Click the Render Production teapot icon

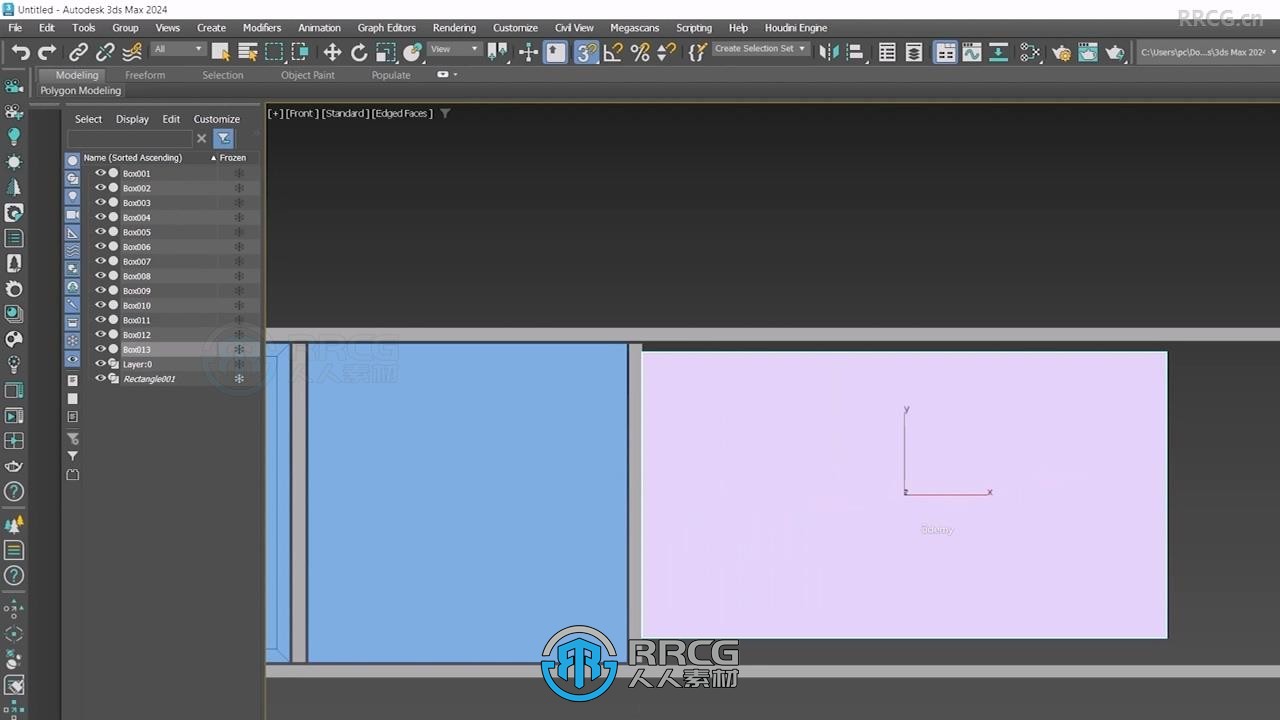click(1115, 52)
